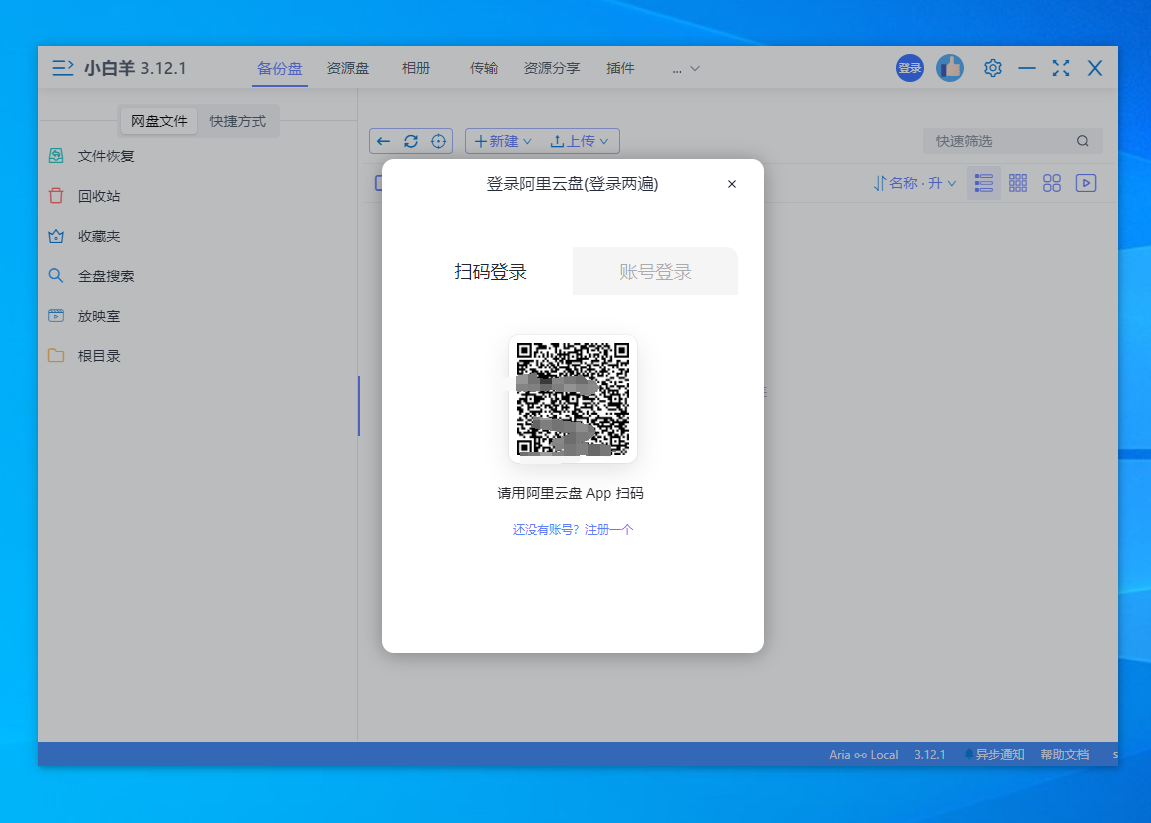Select 快捷方式 segment

point(238,121)
